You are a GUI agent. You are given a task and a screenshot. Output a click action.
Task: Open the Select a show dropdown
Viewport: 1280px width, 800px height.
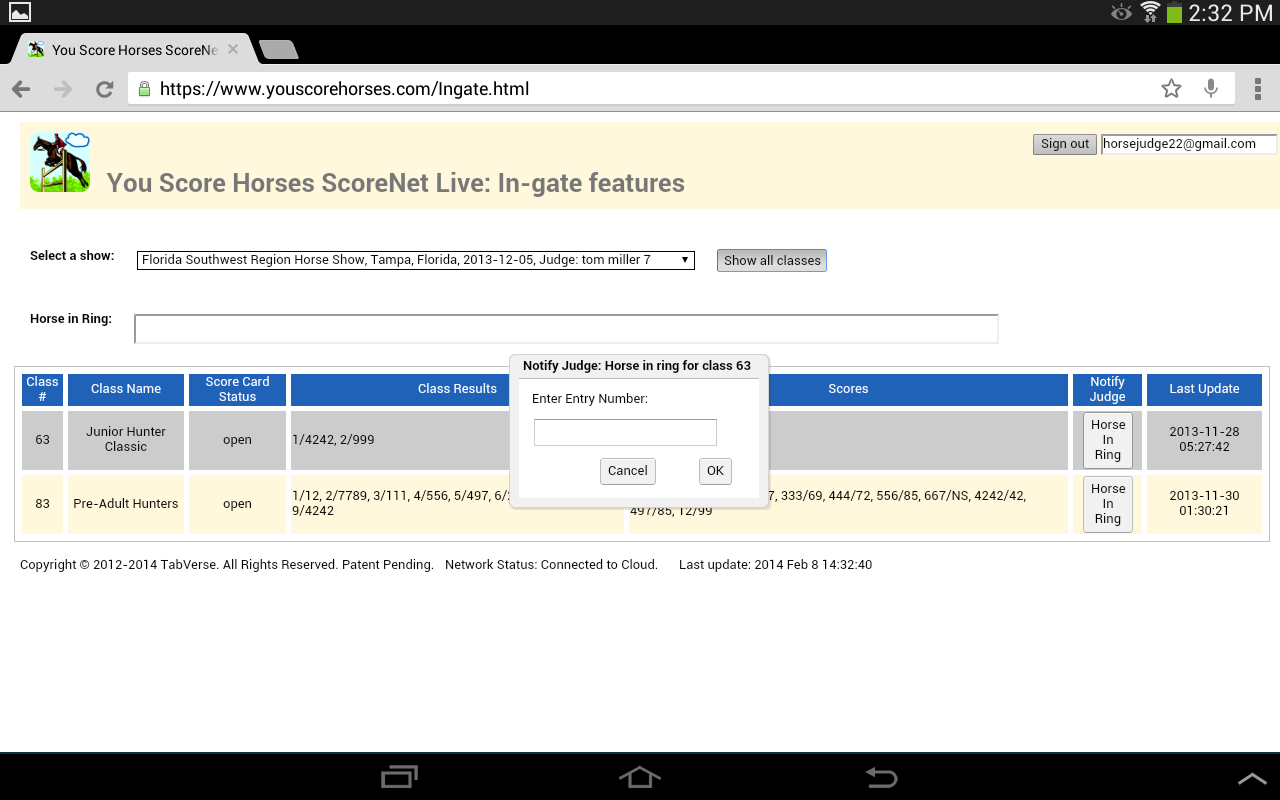[x=415, y=260]
